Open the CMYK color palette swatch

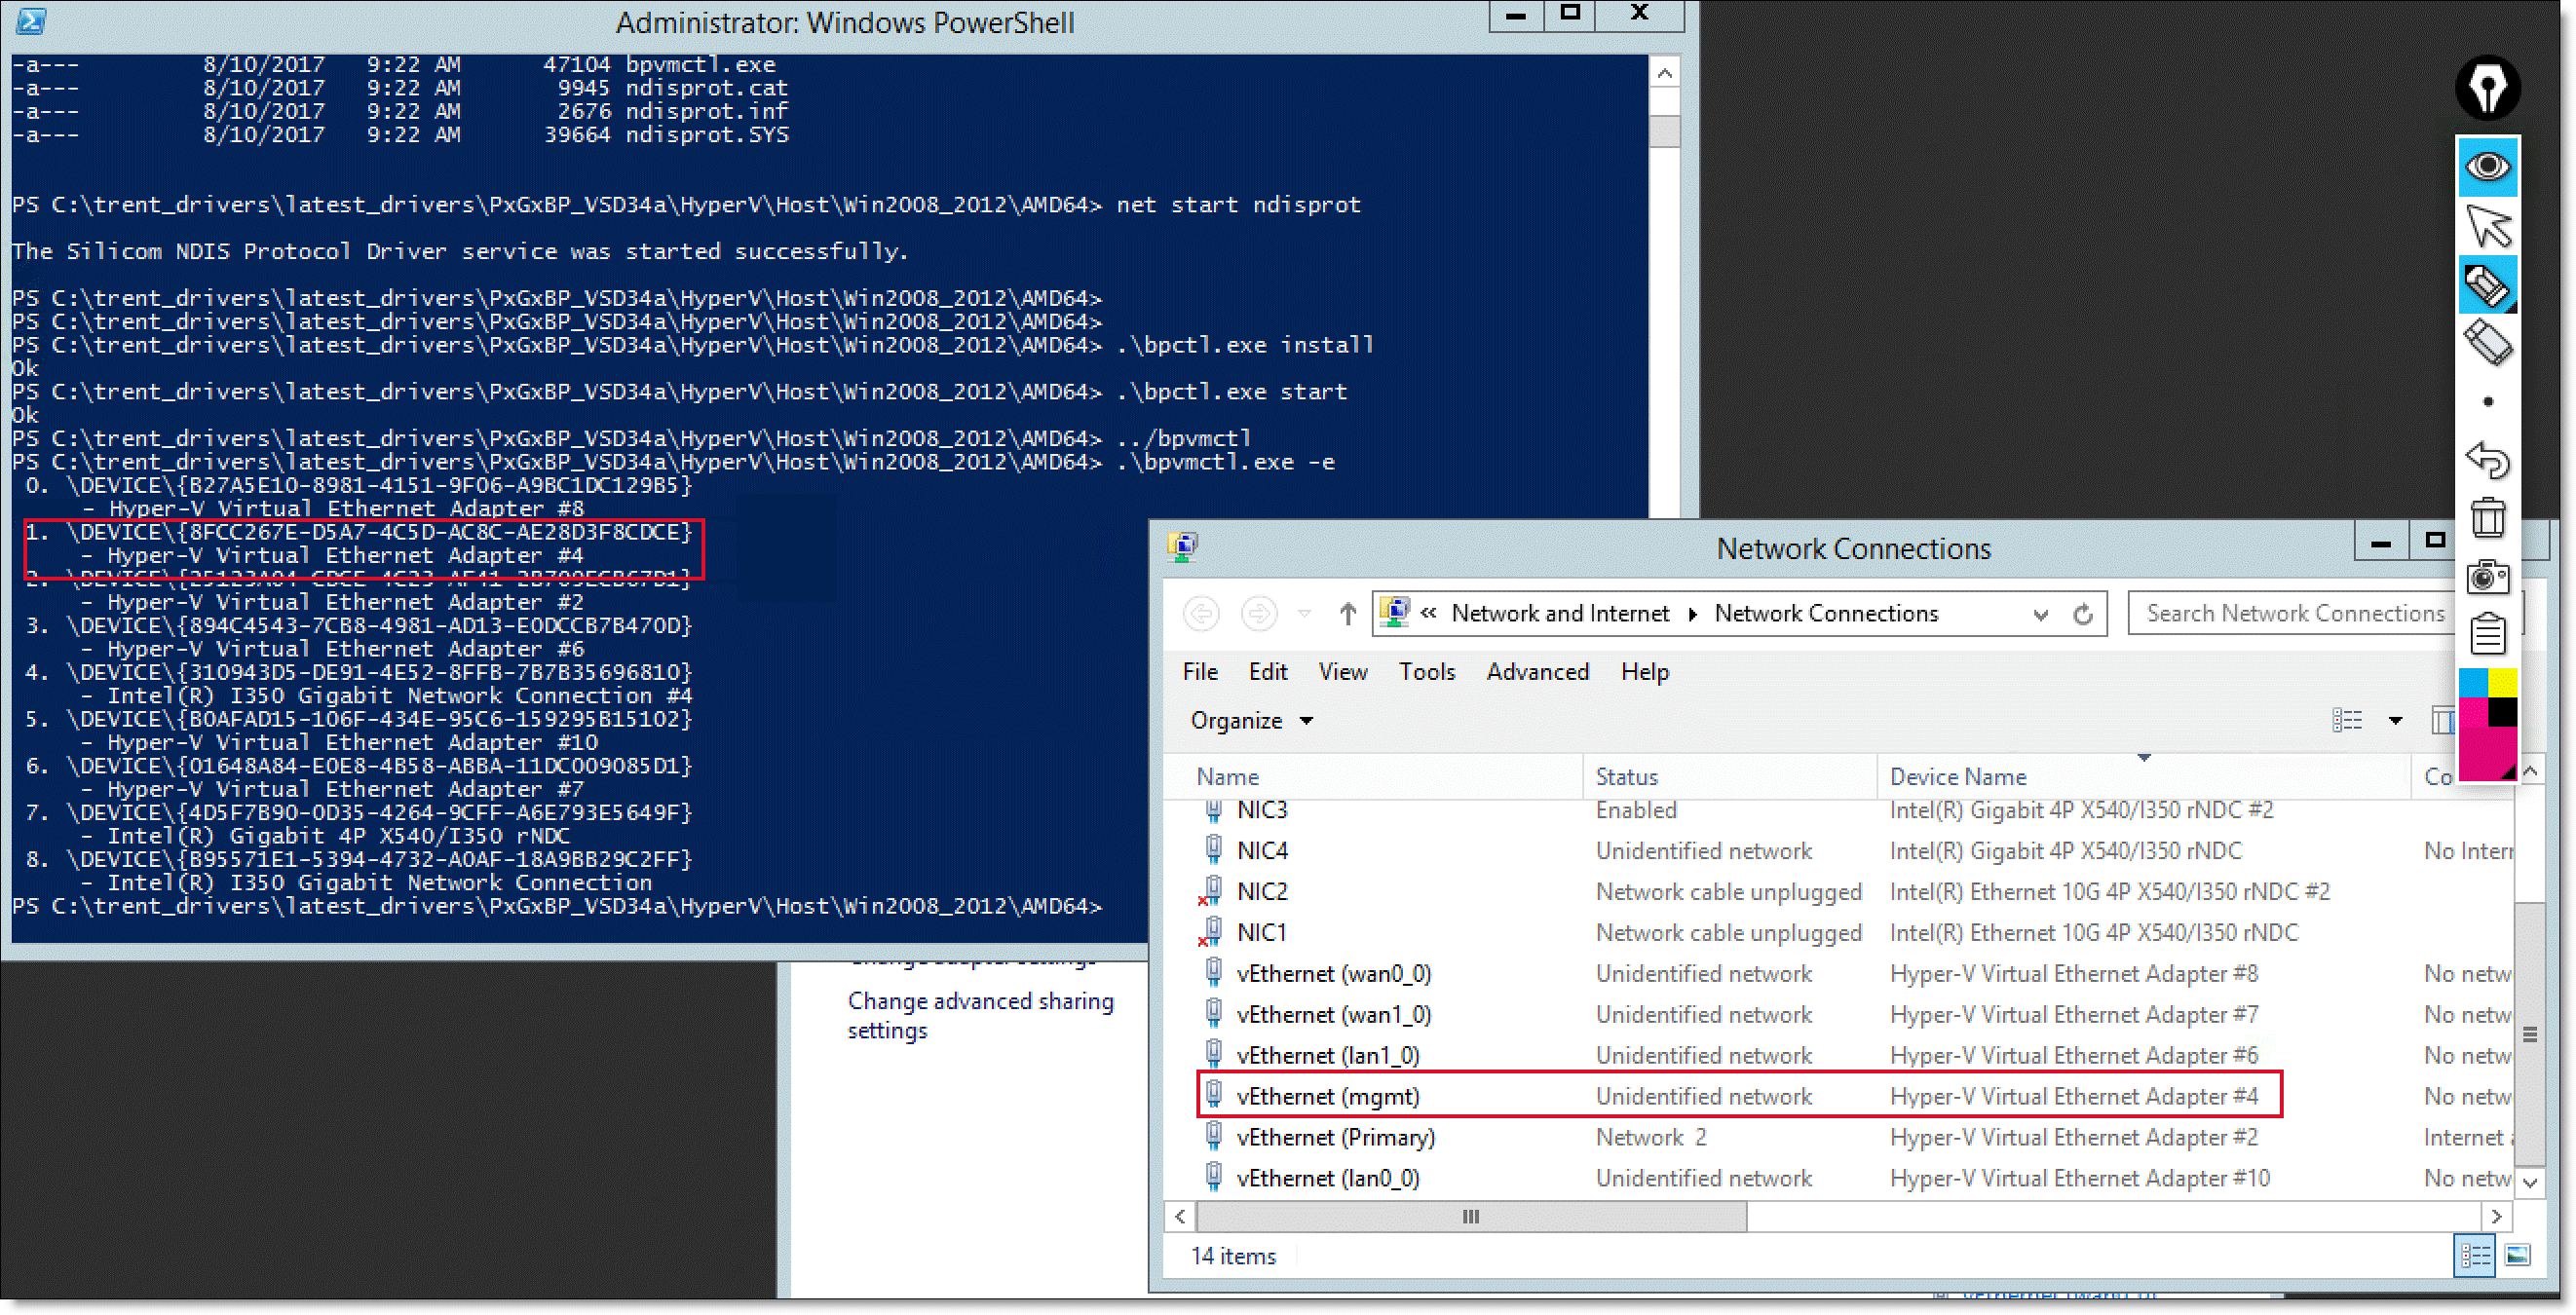point(2487,724)
